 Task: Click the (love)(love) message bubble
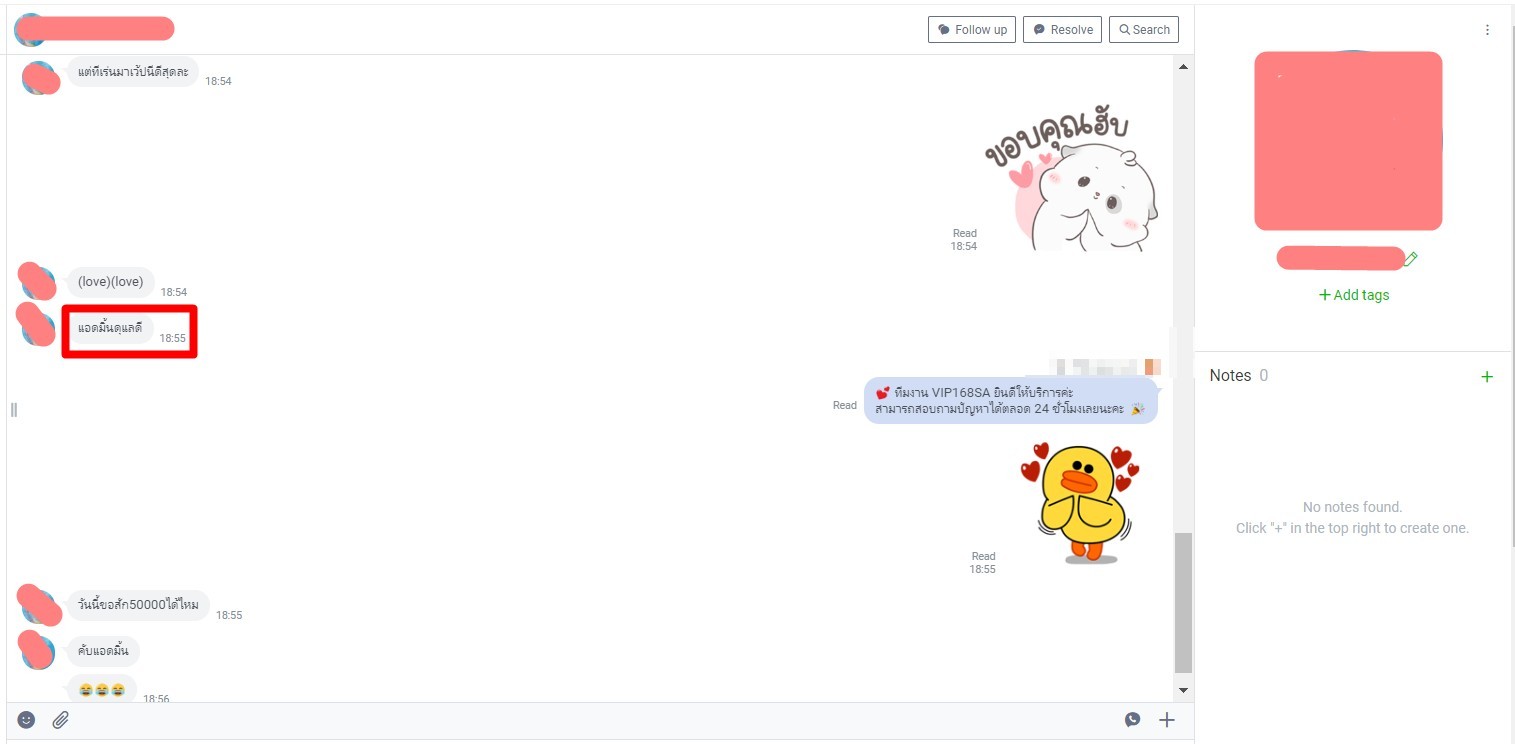tap(110, 282)
